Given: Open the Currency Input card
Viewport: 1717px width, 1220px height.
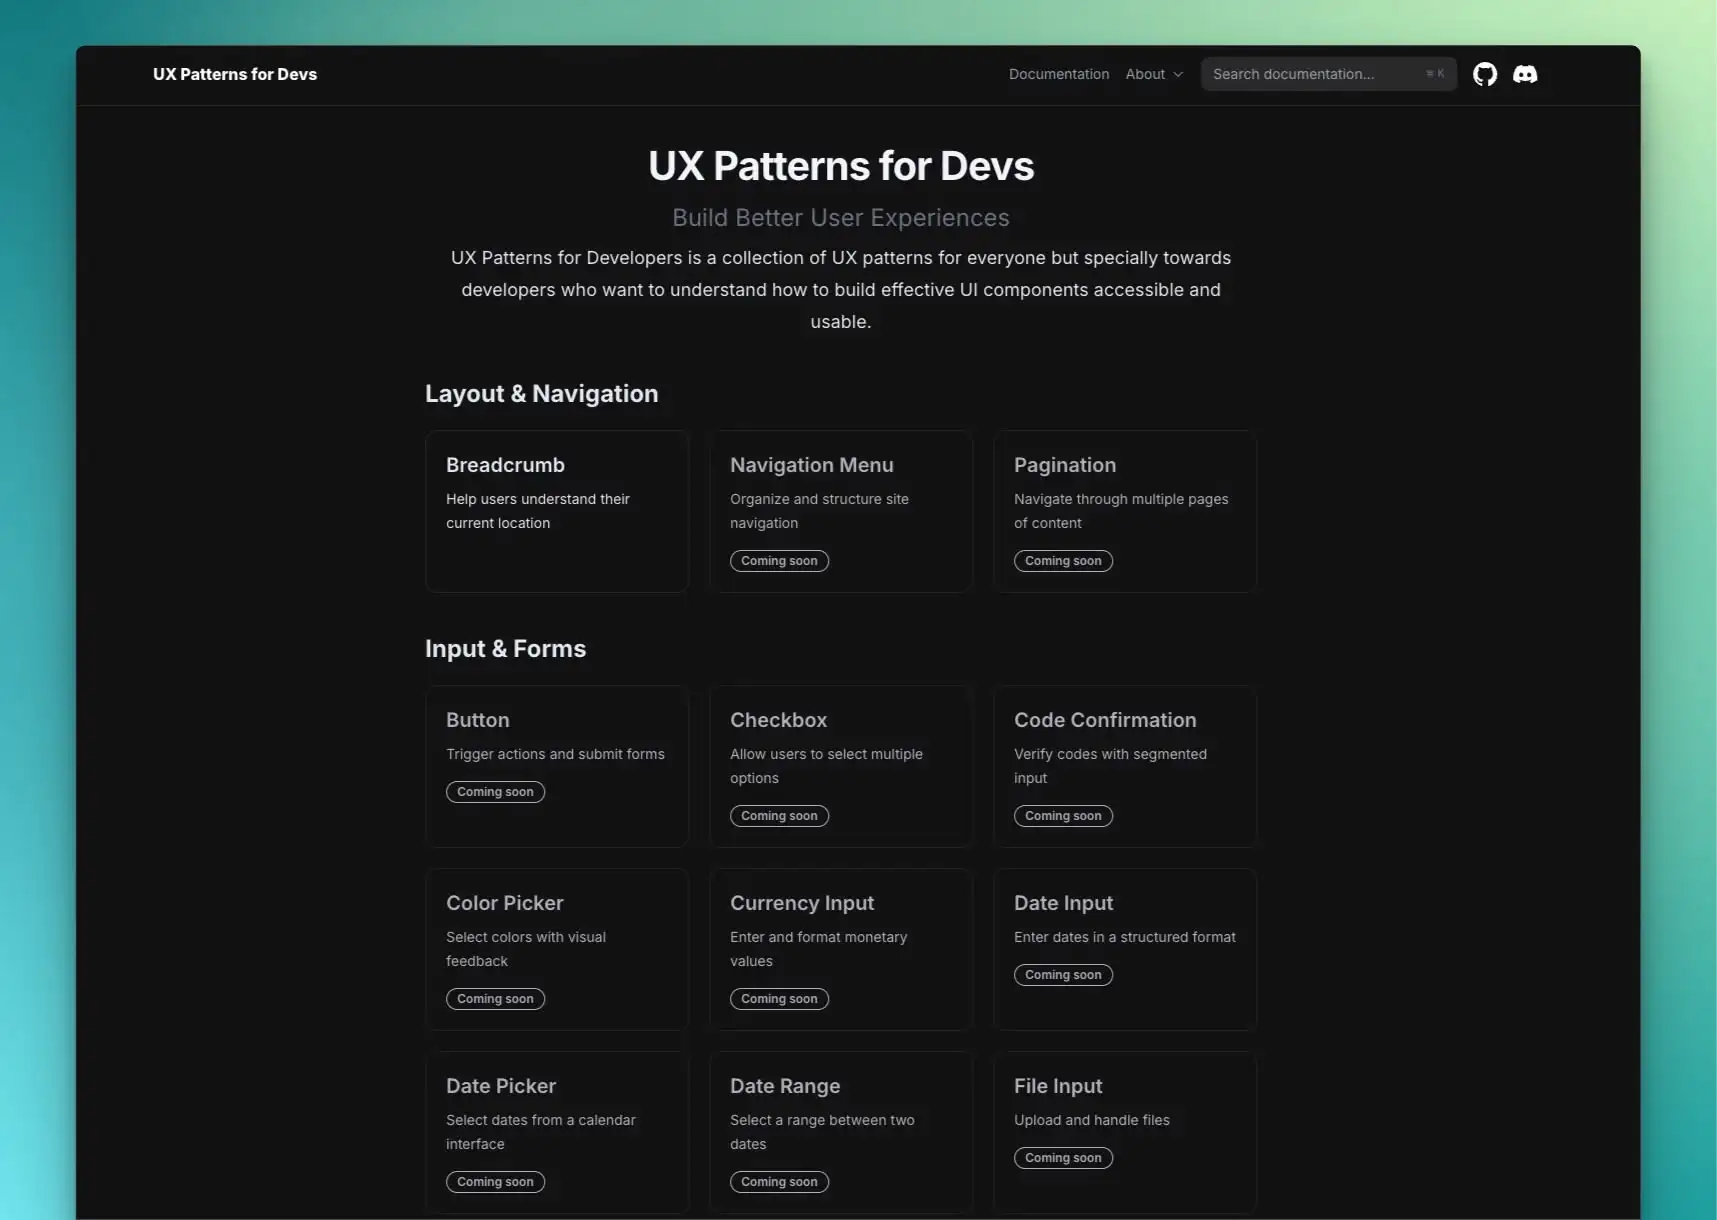Looking at the screenshot, I should click(x=840, y=948).
